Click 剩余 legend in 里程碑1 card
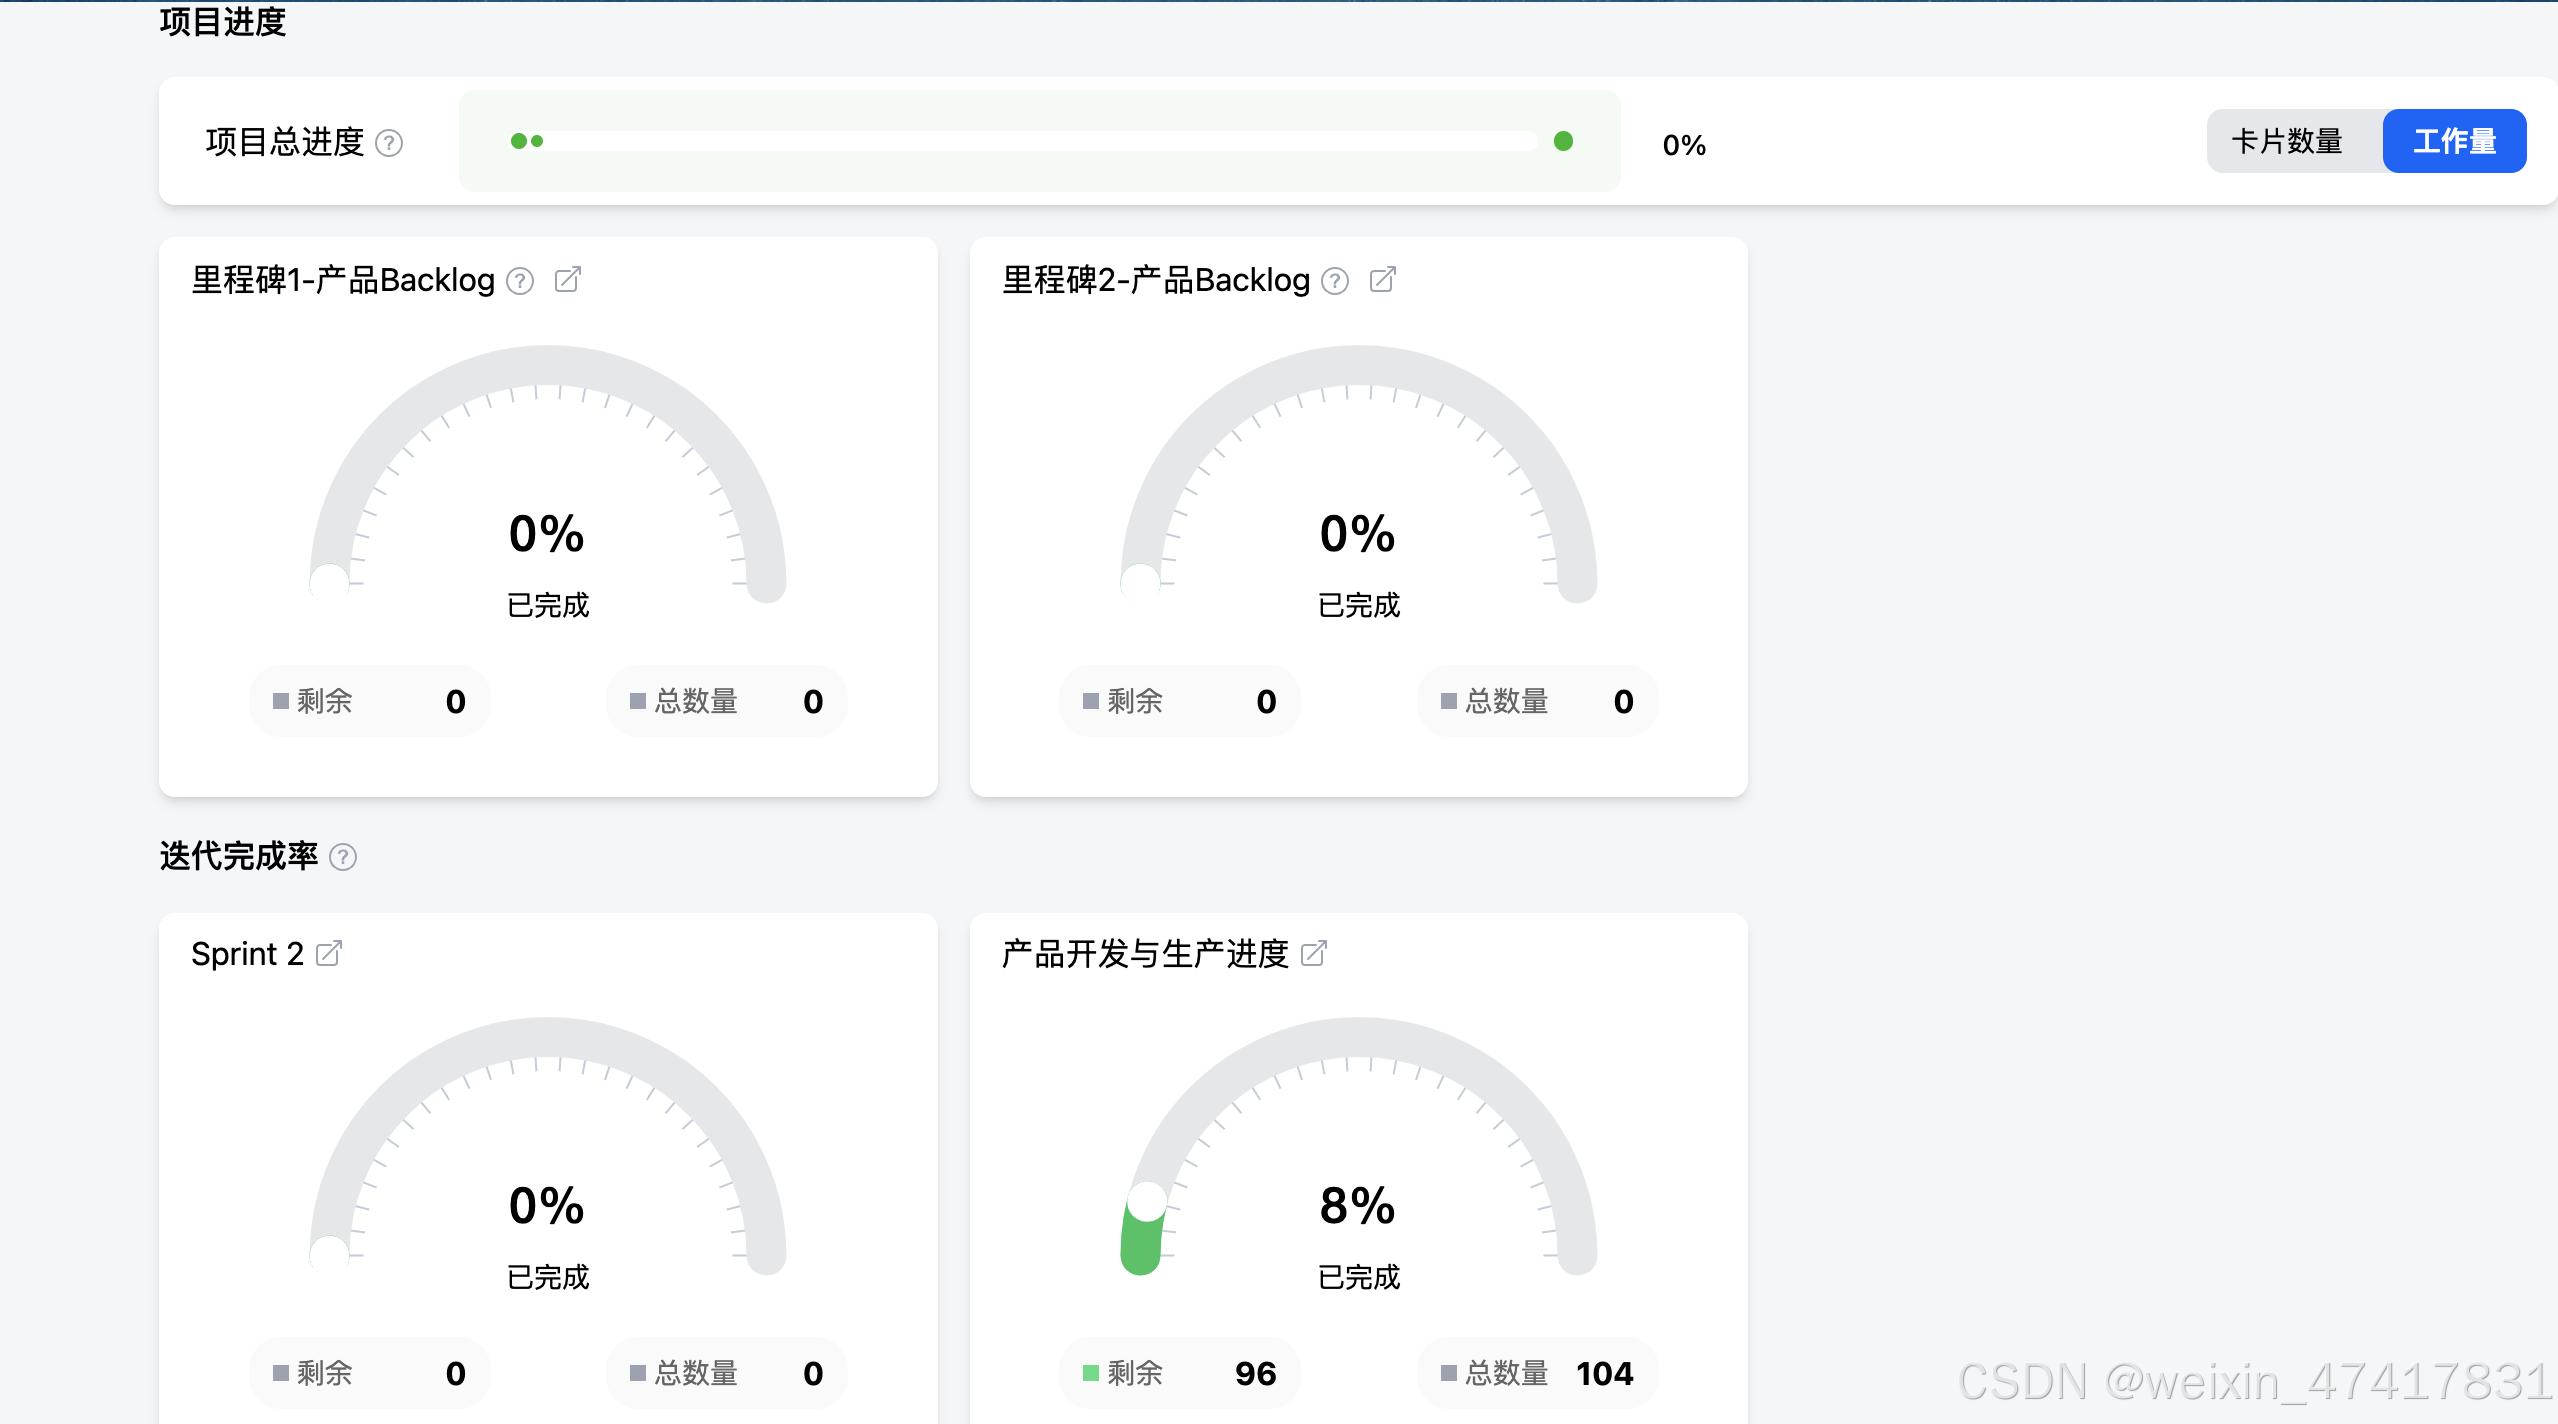 (369, 701)
